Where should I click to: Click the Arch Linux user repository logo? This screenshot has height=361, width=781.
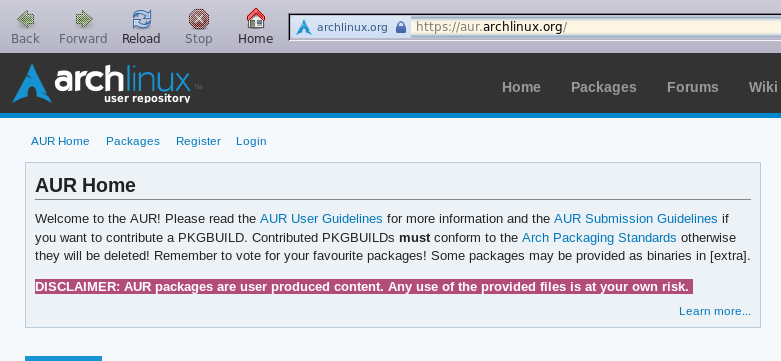[107, 83]
